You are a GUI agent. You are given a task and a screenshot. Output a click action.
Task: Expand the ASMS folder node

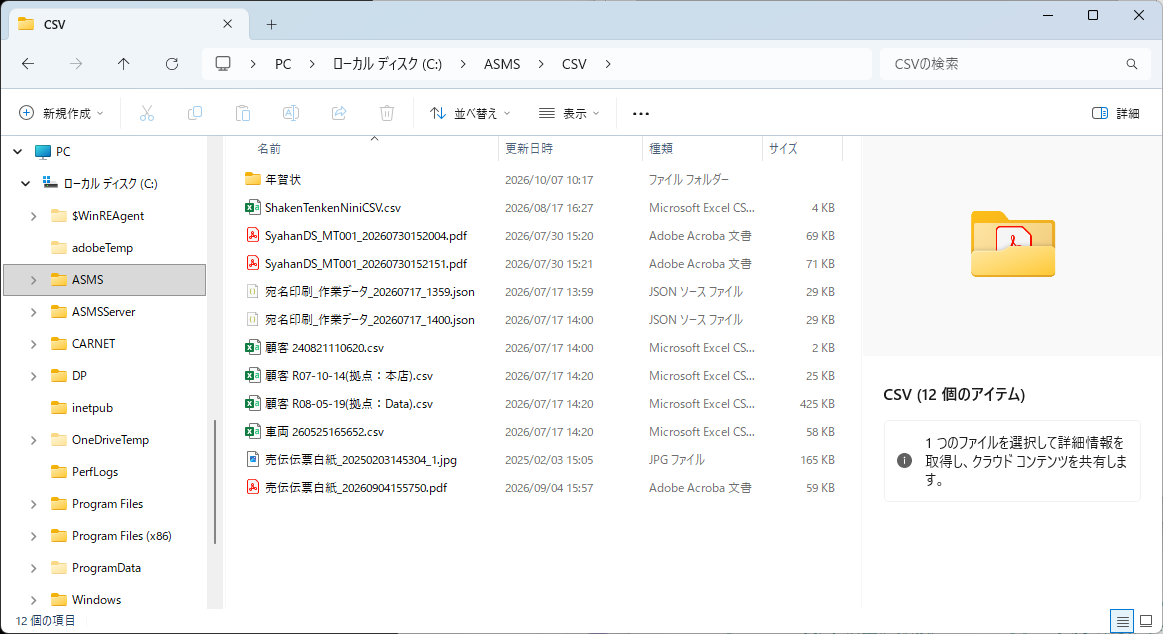pyautogui.click(x=33, y=280)
